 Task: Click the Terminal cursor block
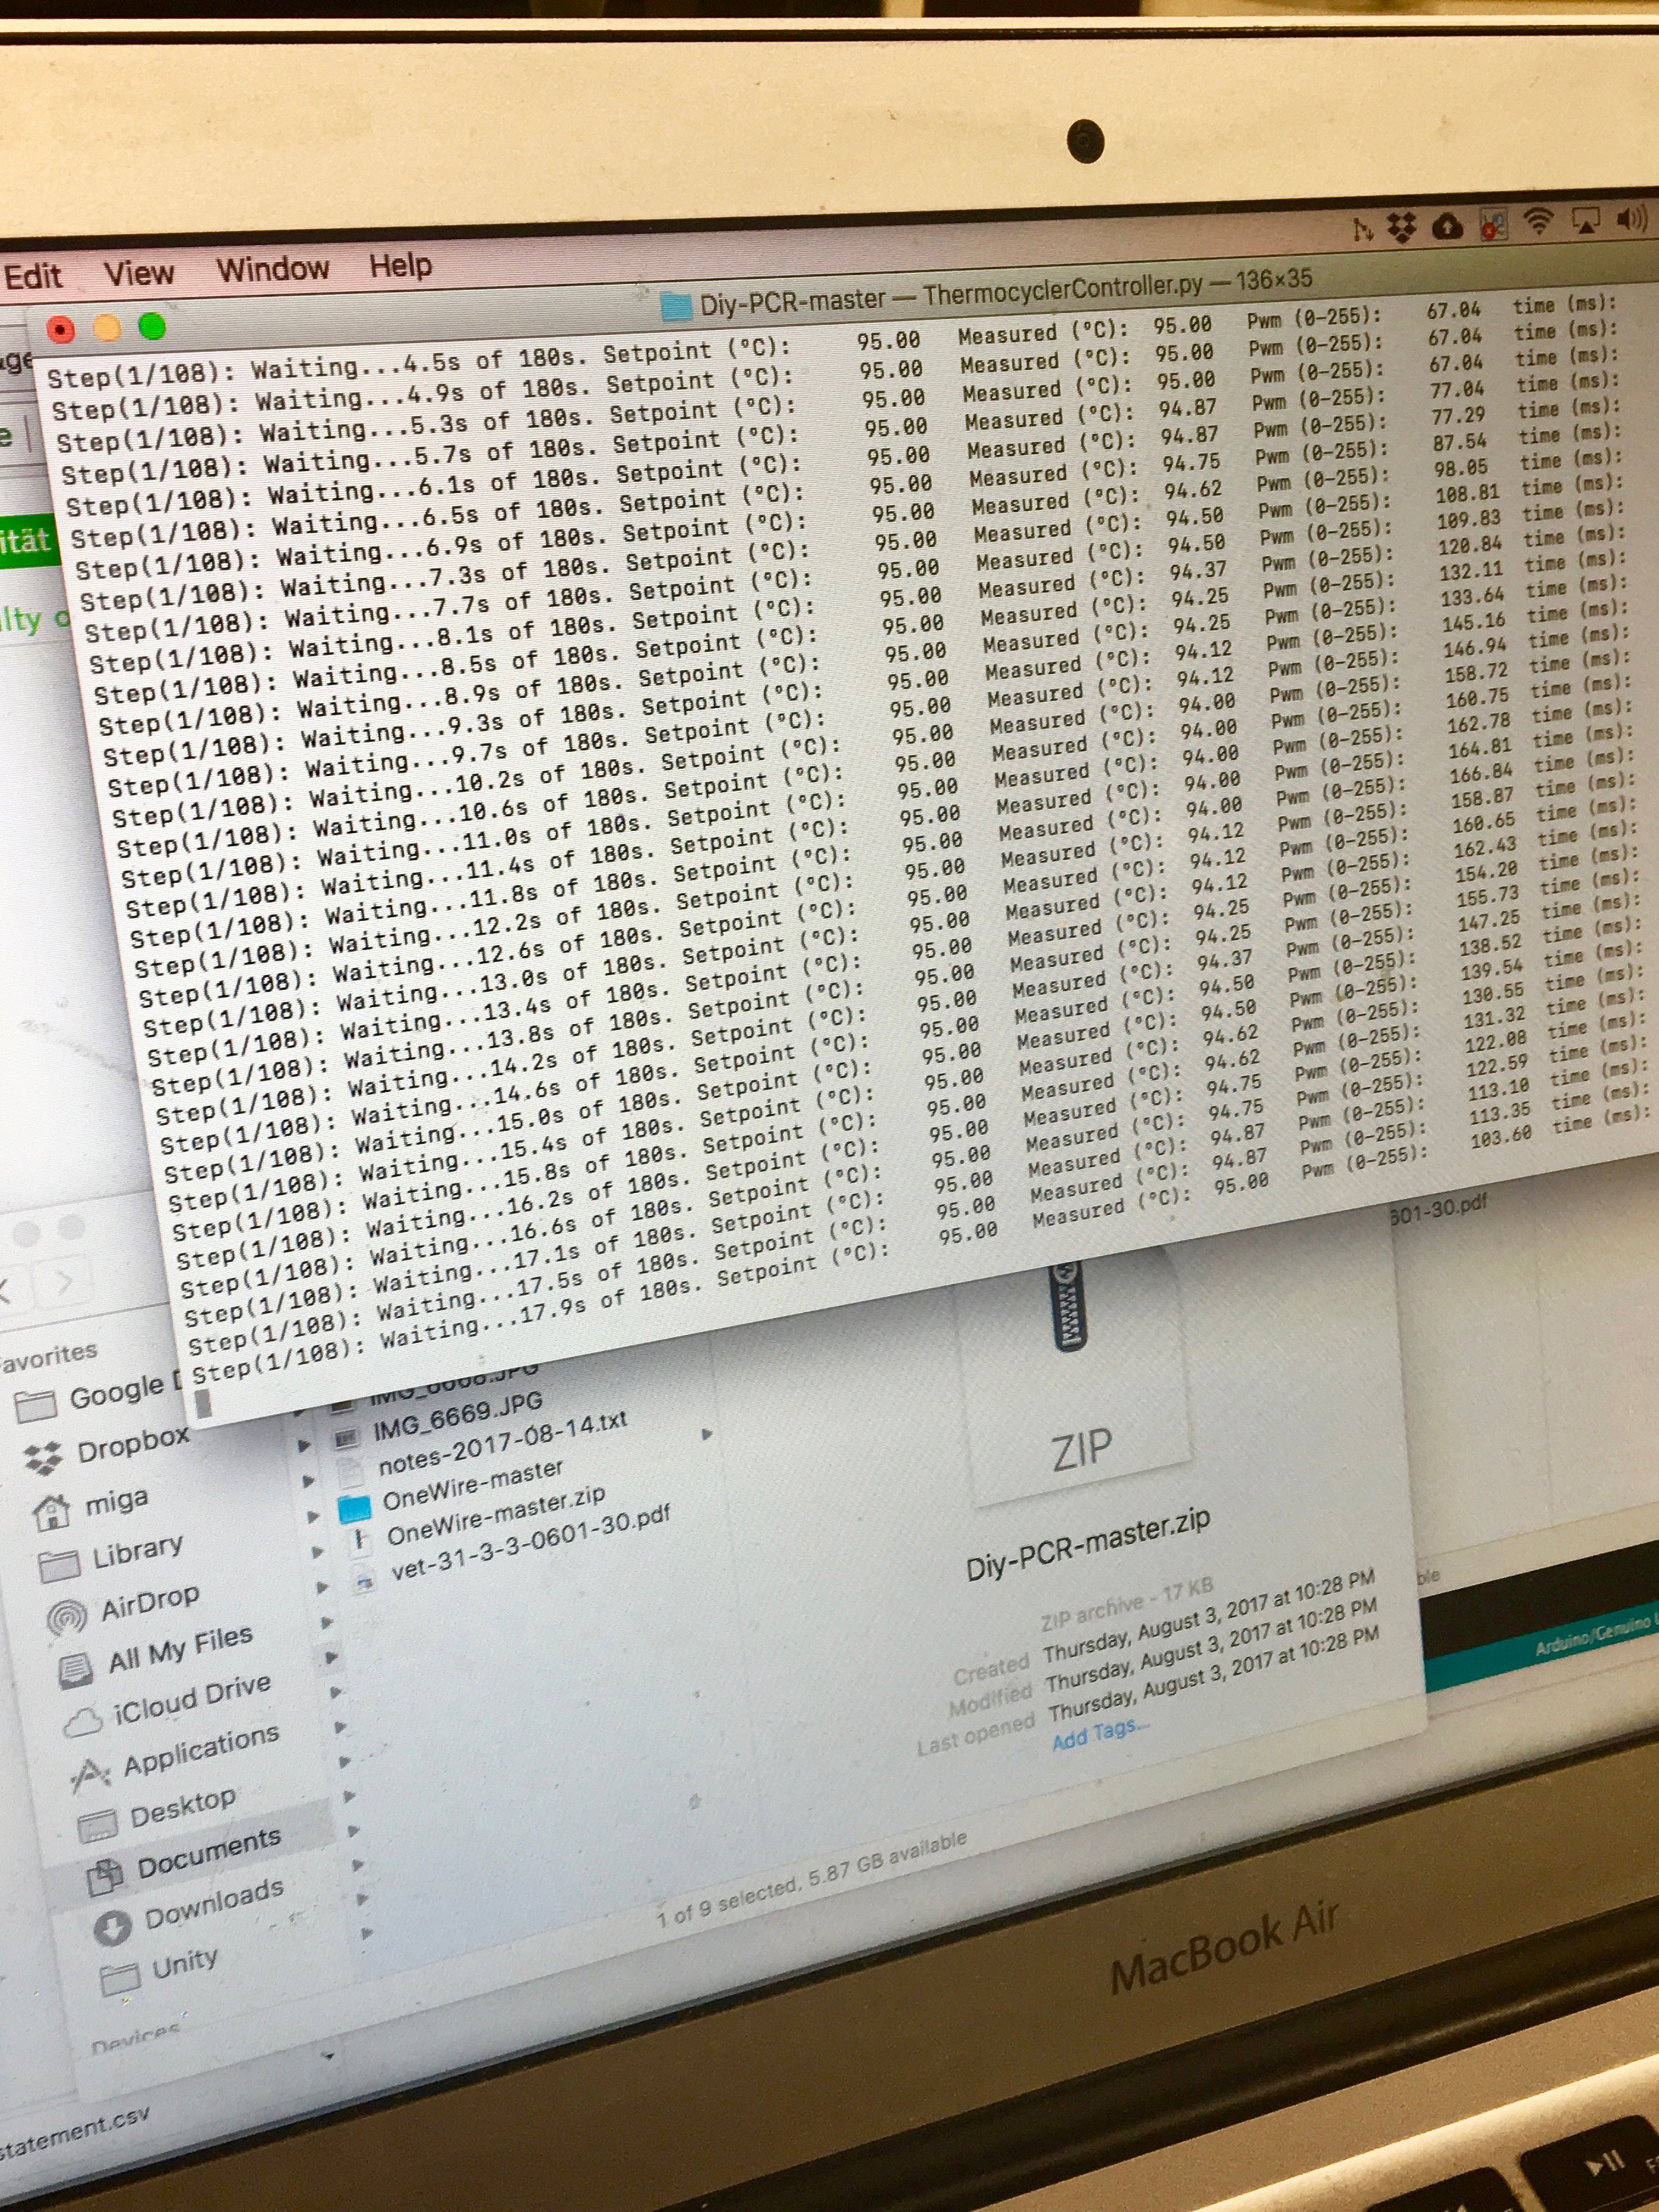coord(203,1405)
